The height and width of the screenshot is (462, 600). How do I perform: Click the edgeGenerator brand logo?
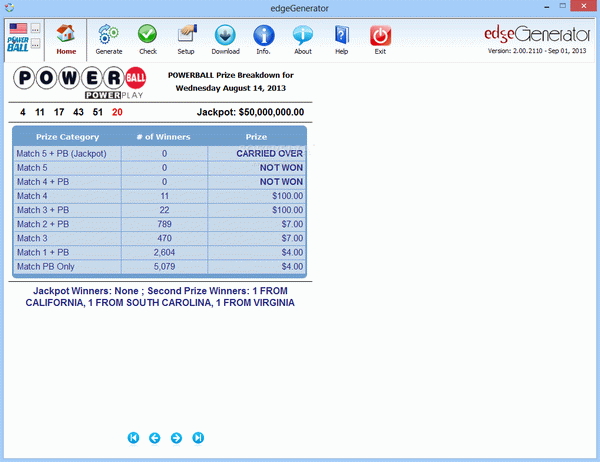(x=537, y=34)
